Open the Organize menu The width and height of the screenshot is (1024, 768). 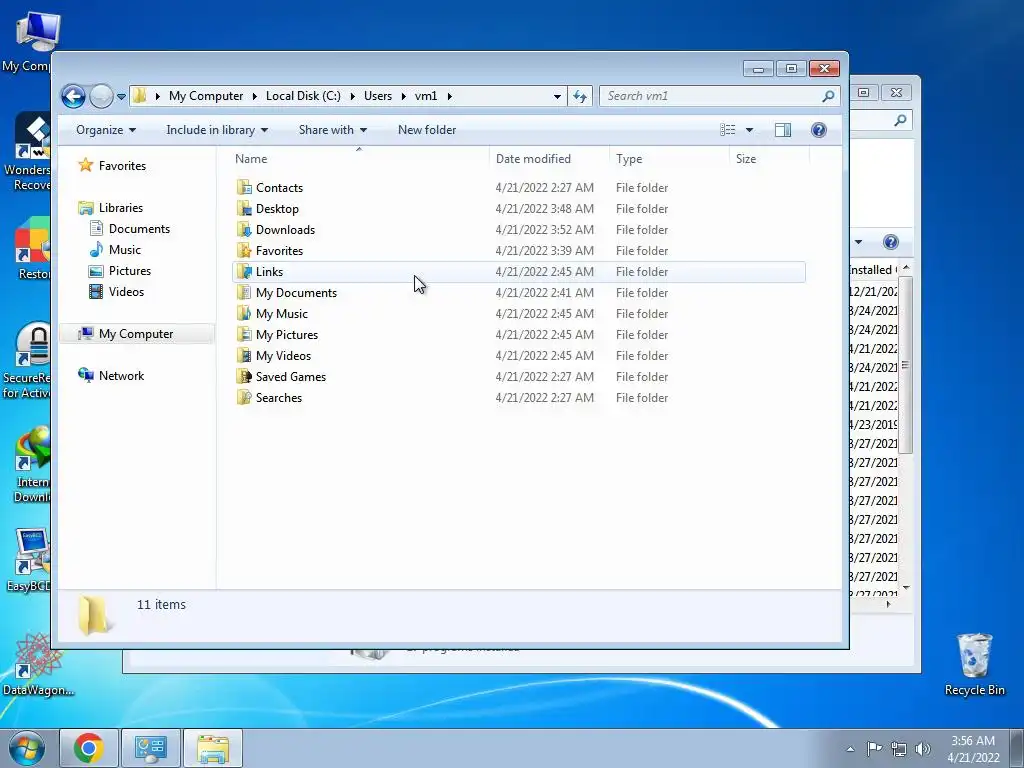[x=106, y=130]
